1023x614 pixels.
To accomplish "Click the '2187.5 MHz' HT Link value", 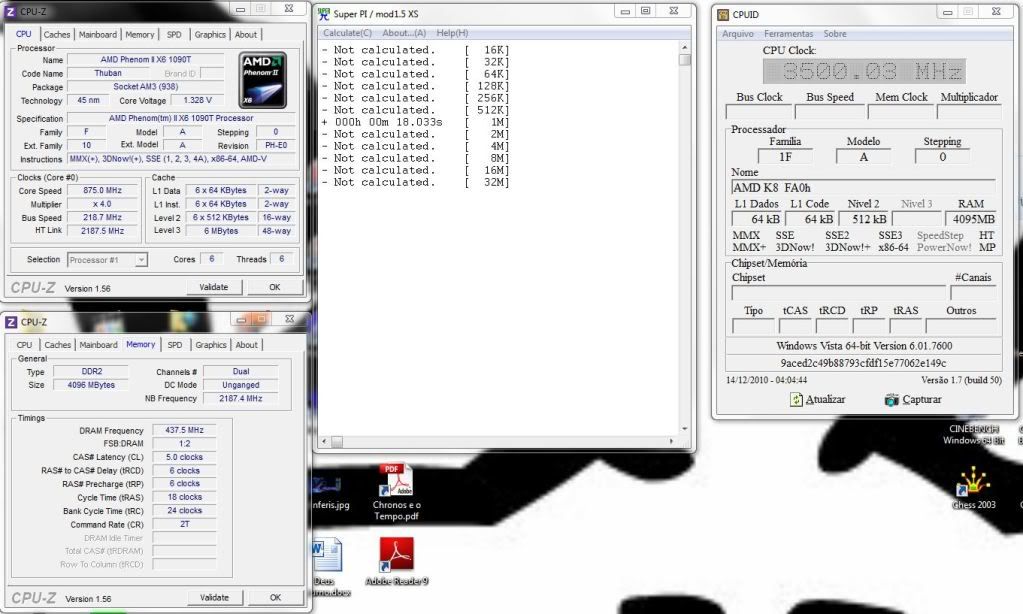I will coord(102,231).
